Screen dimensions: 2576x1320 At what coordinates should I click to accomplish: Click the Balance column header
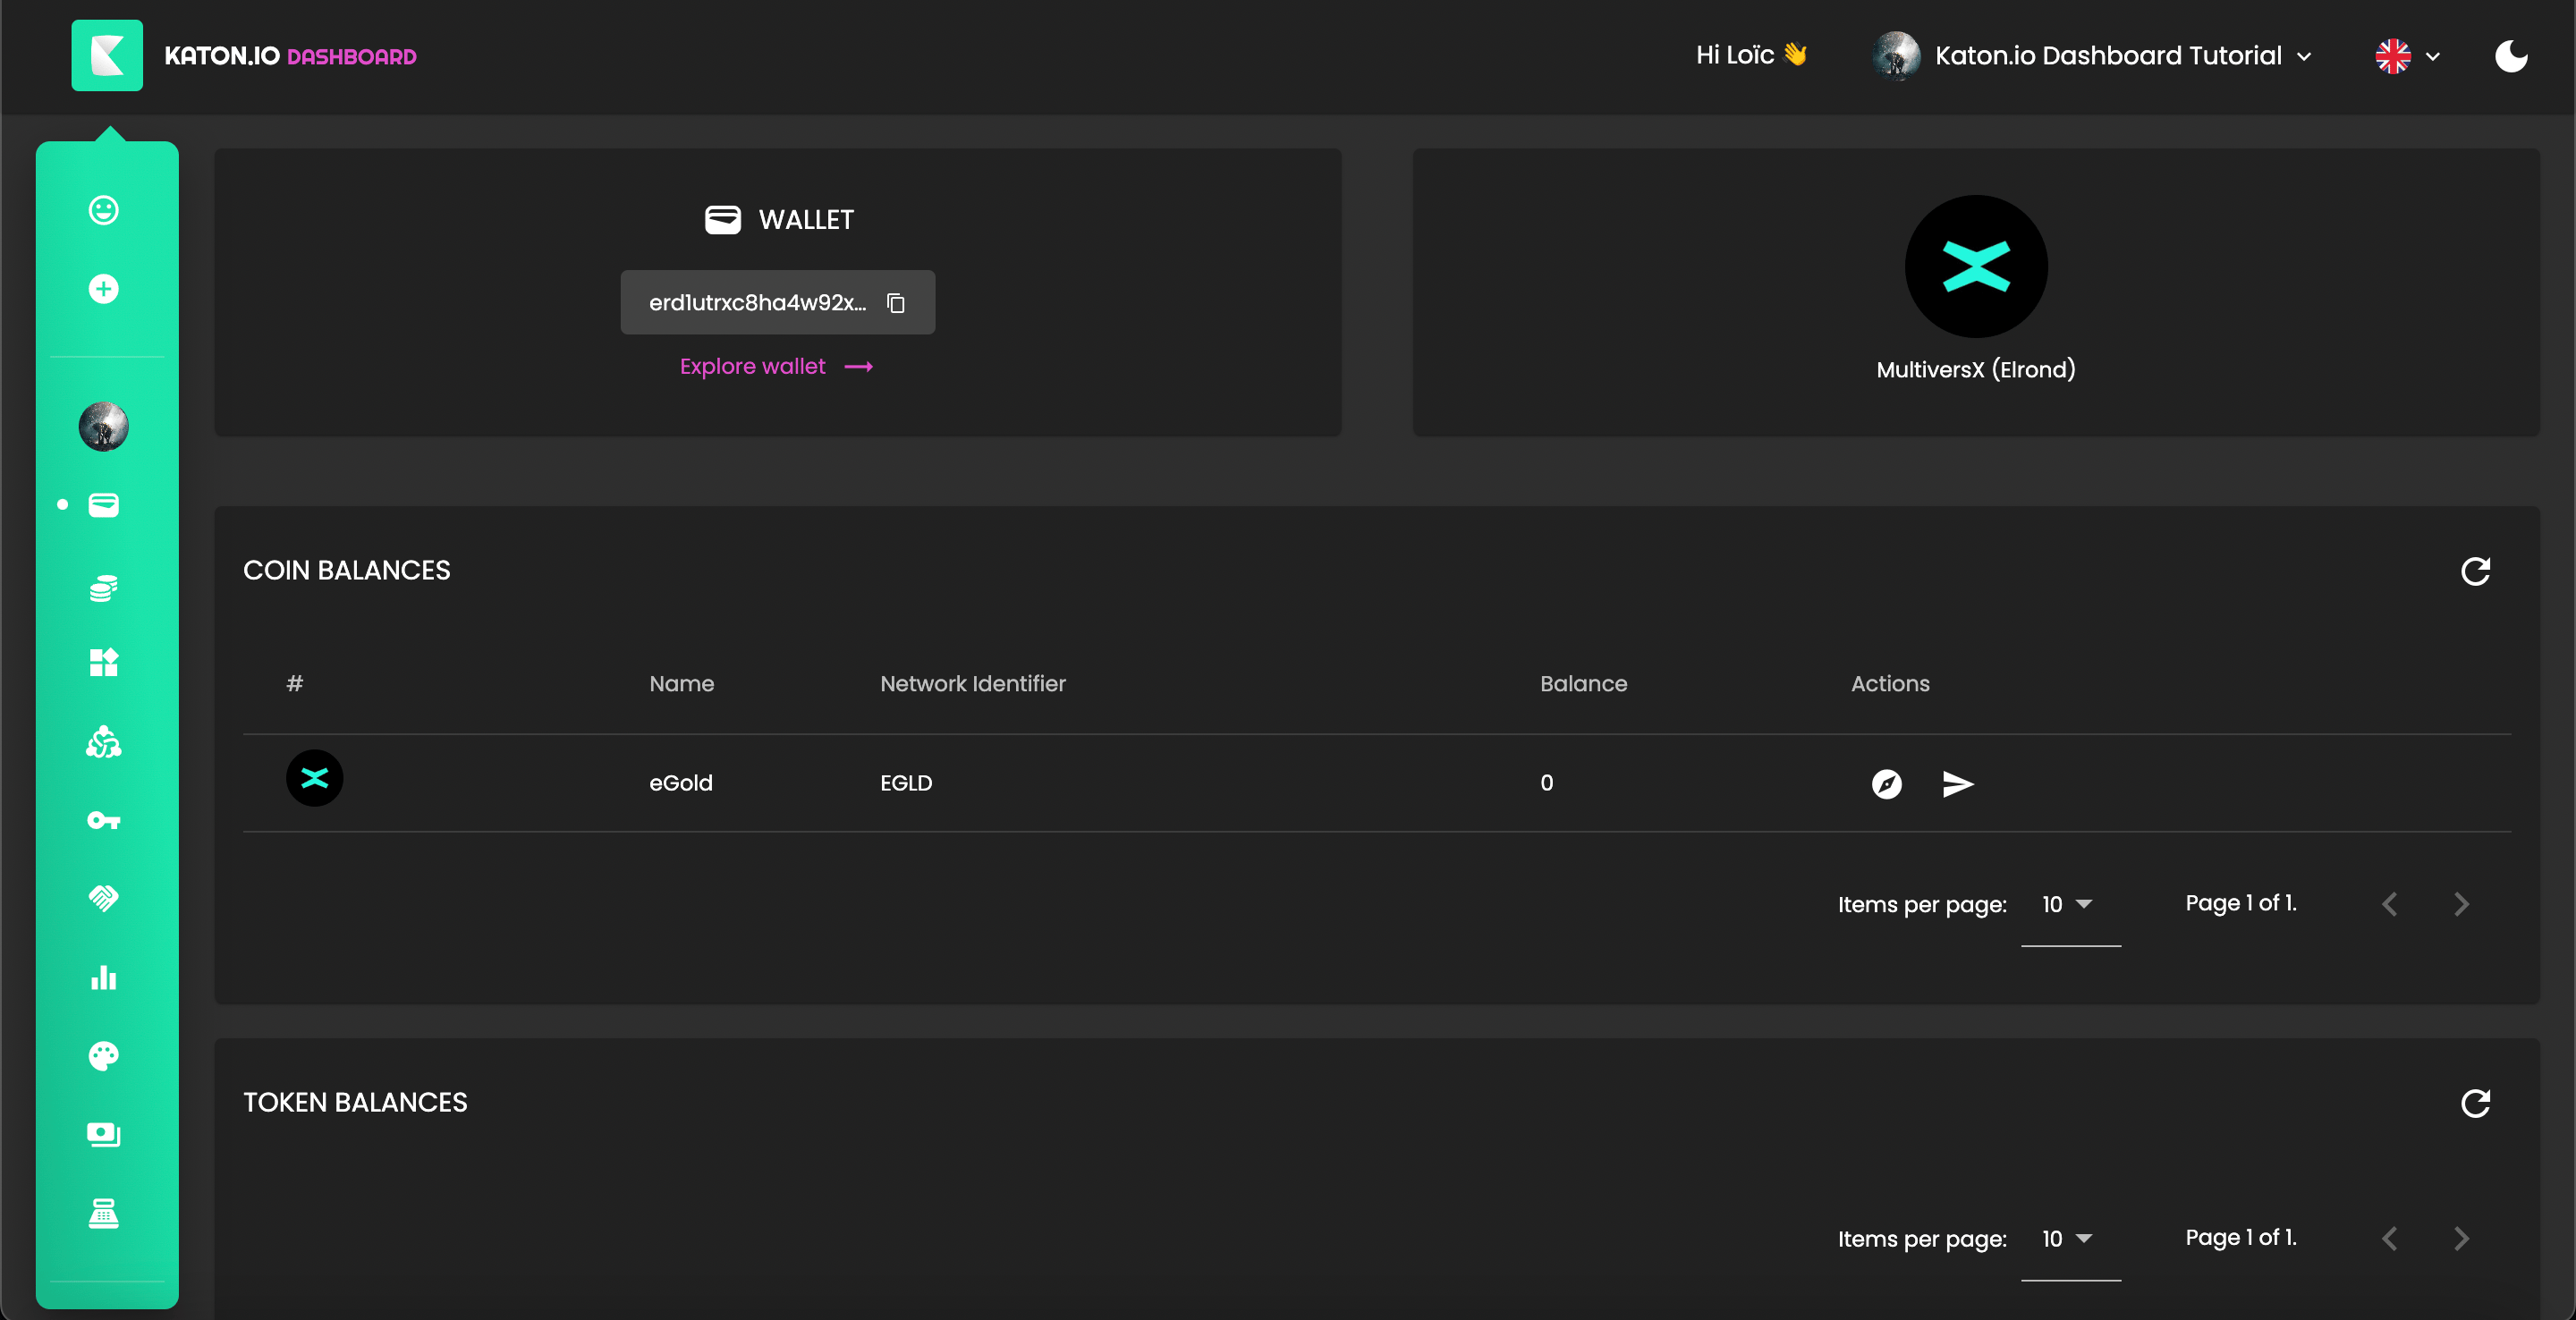(1584, 684)
